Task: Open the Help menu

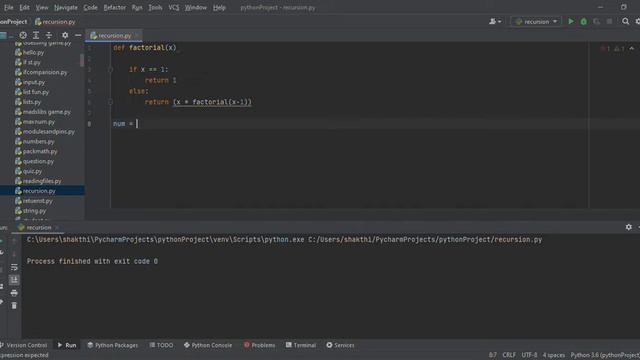Action: click(219, 7)
